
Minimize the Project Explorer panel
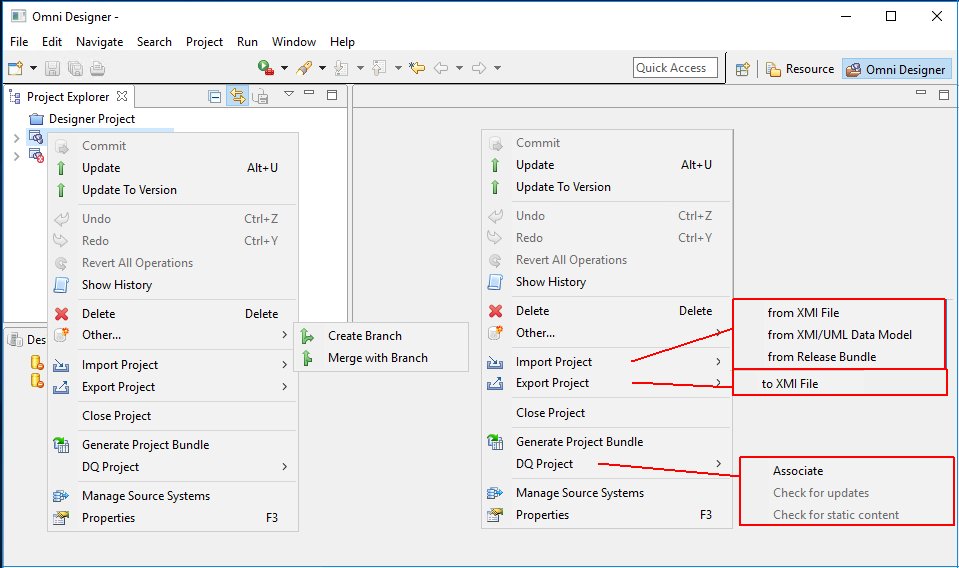309,93
